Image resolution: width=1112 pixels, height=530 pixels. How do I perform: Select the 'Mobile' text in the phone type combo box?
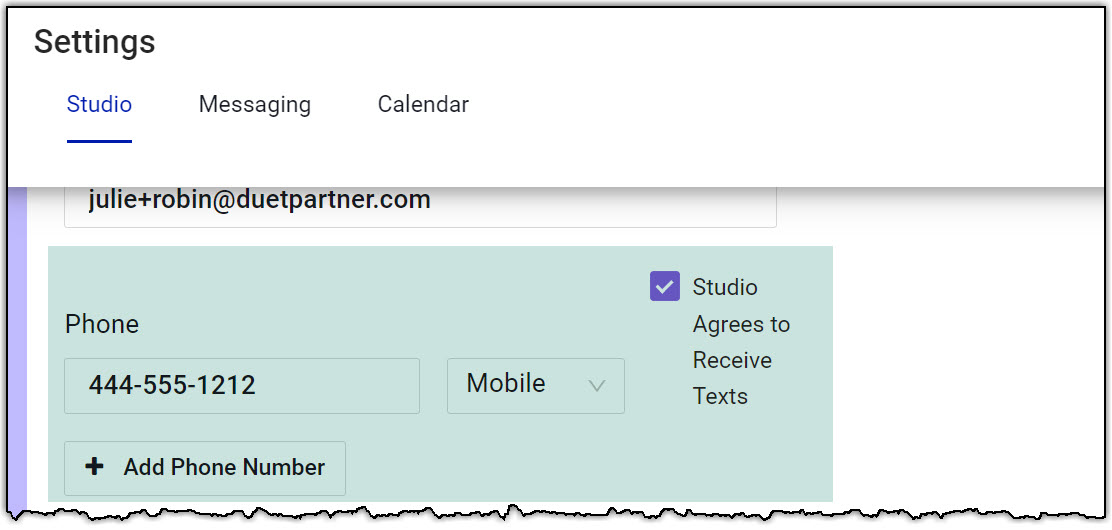pos(506,384)
